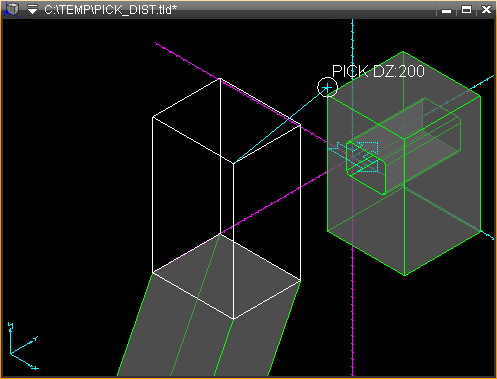Click the C:\TEMP\PICK_DIST.tld title text
Image resolution: width=497 pixels, height=379 pixels.
[x=110, y=9]
